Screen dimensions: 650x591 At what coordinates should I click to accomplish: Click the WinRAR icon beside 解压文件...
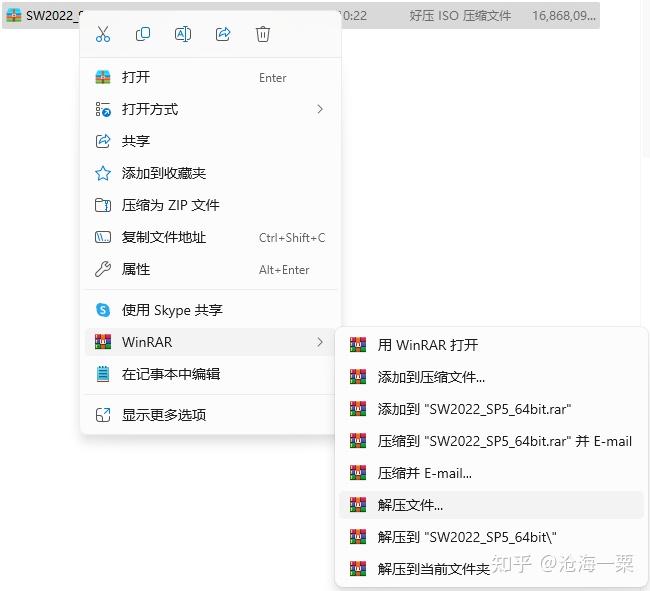[x=358, y=505]
